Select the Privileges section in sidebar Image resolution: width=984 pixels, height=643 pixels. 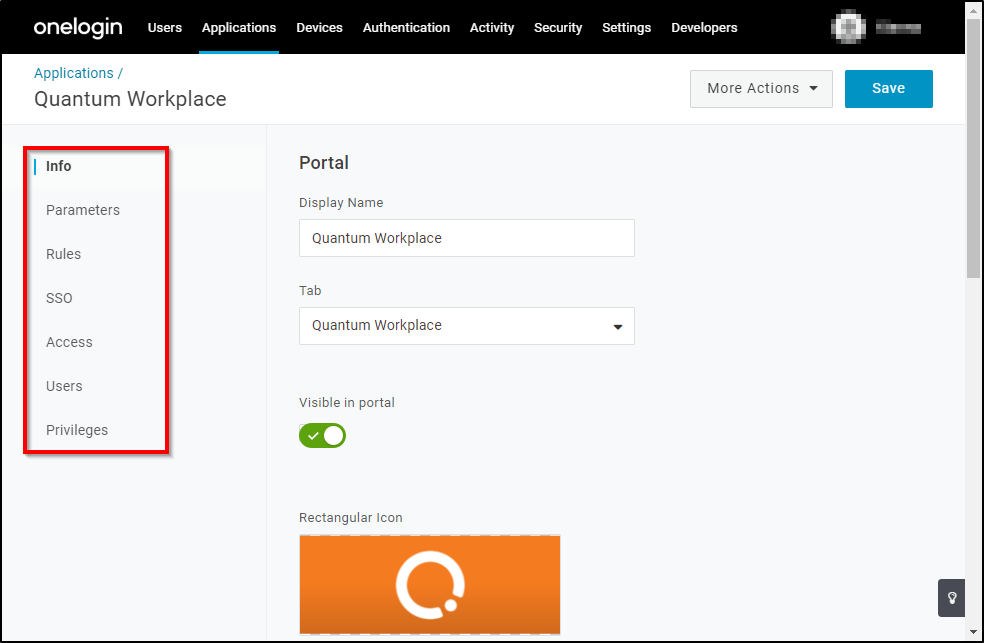[77, 430]
